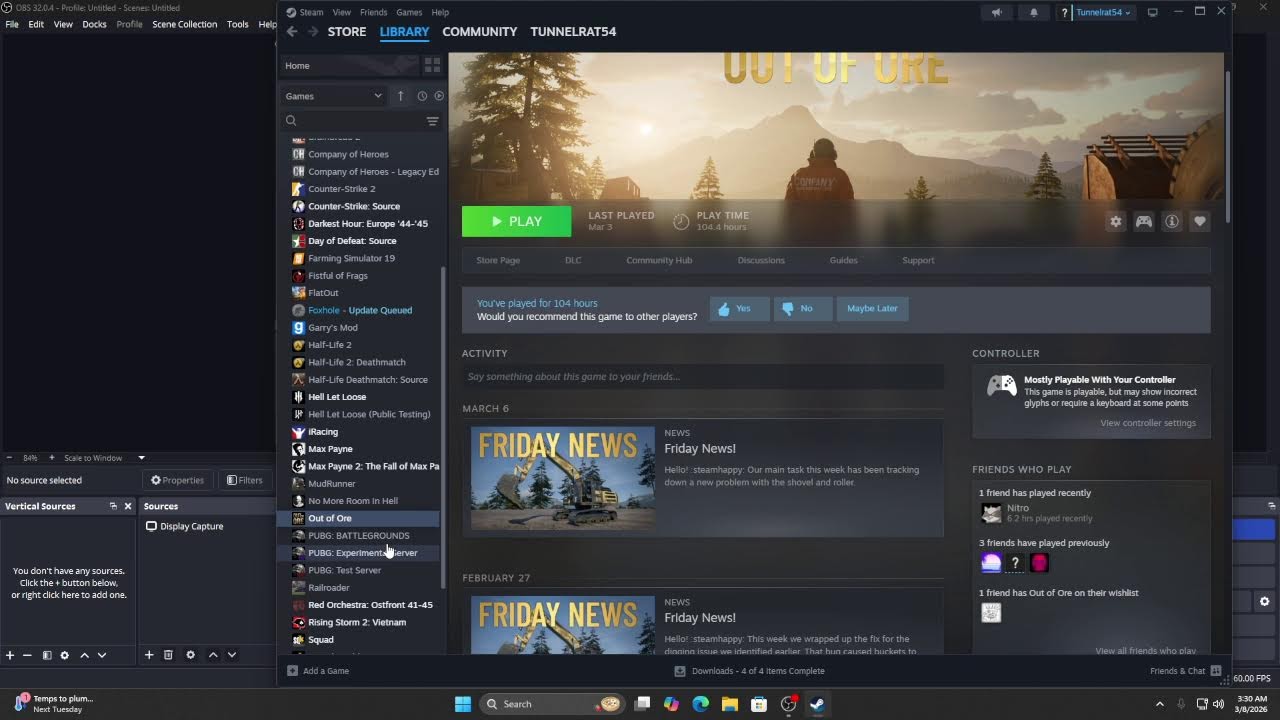
Task: Move source down in Sources dock
Action: point(232,655)
